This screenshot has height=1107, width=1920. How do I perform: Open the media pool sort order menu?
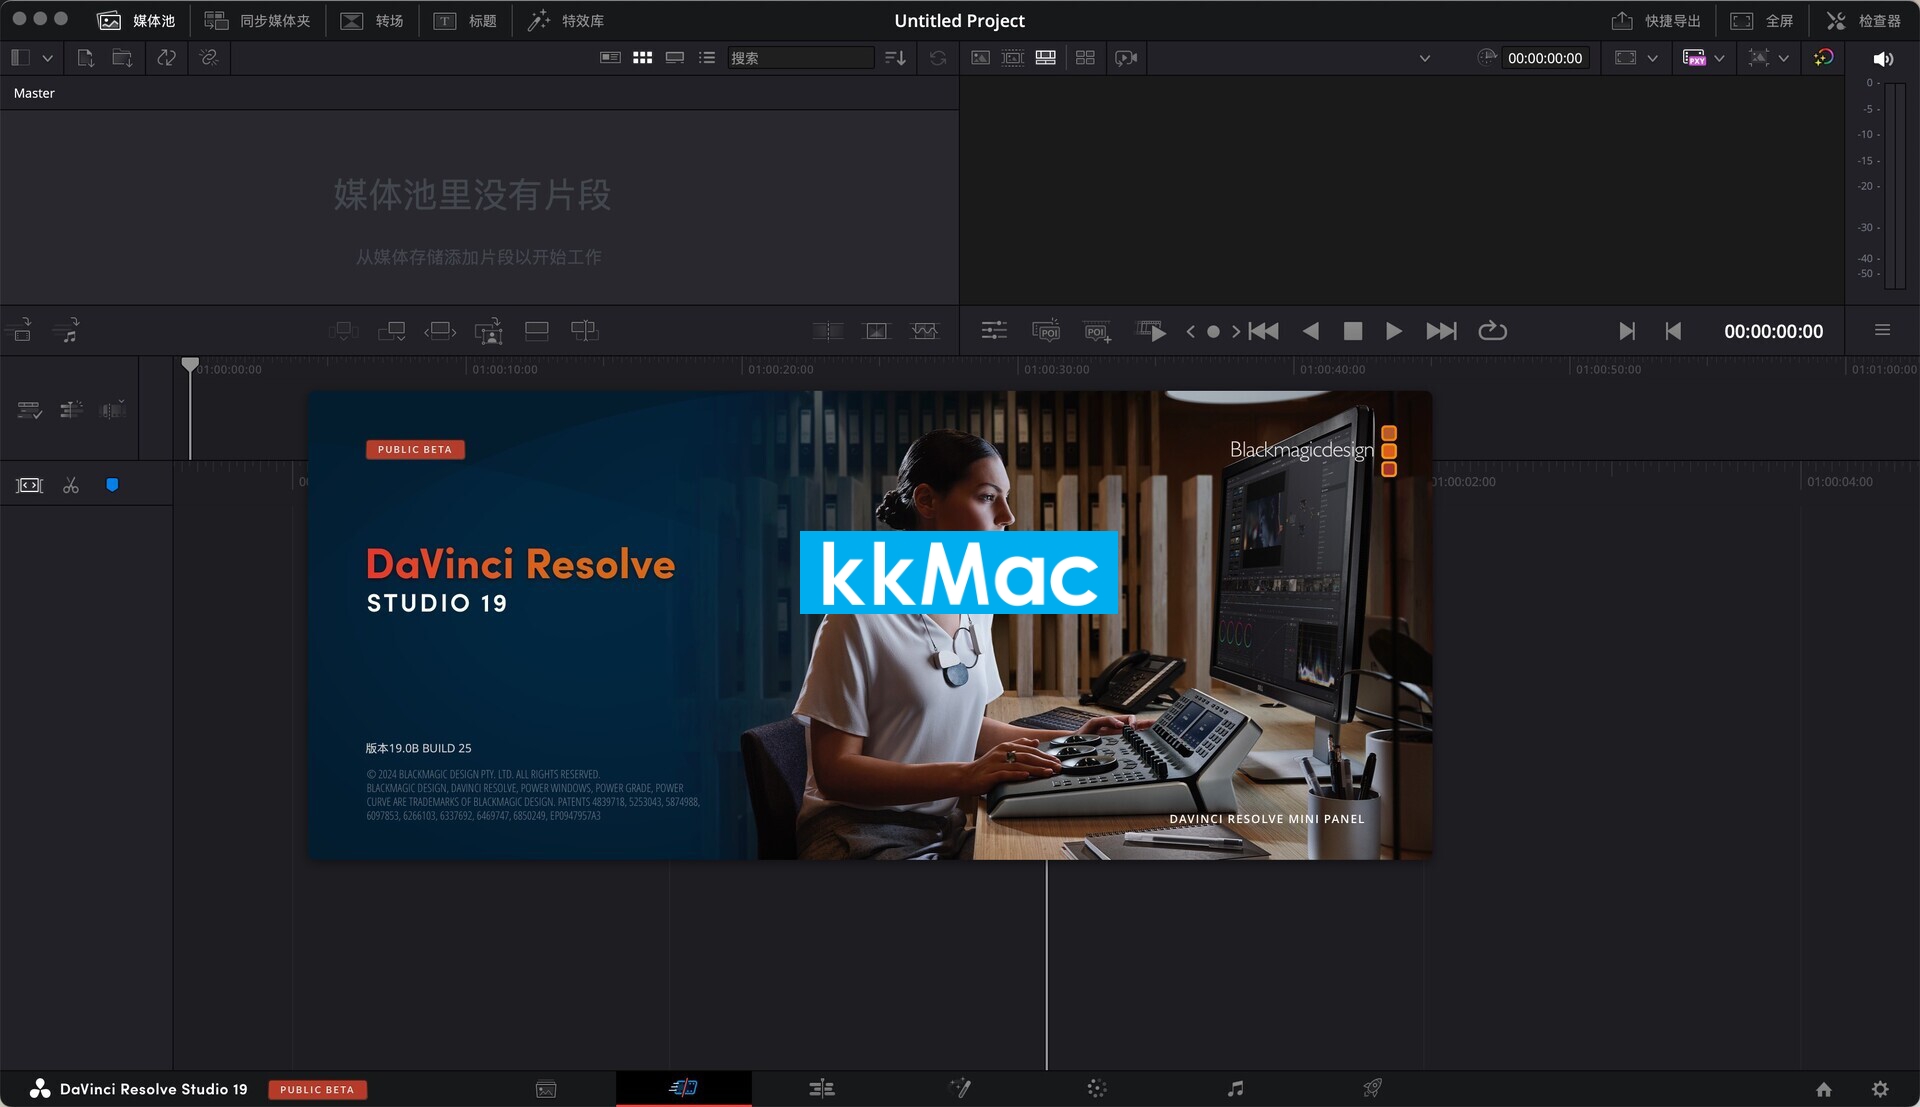pos(895,58)
